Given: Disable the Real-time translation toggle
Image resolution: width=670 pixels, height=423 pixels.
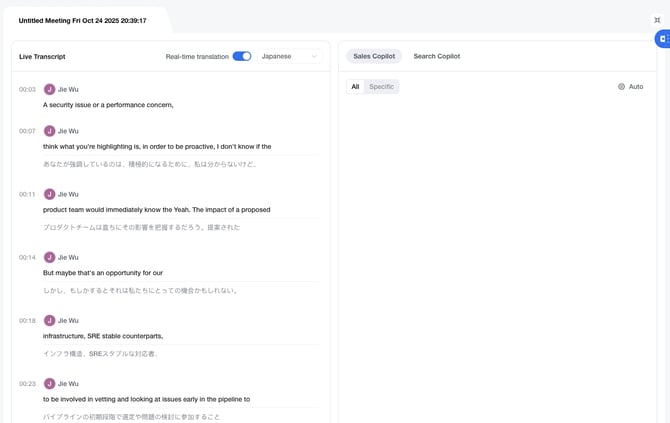Looking at the screenshot, I should coord(242,57).
